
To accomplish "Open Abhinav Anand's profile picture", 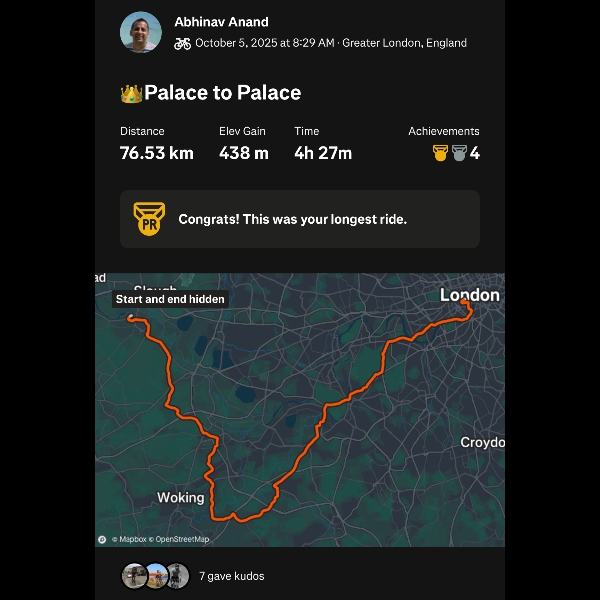I will 140,32.
